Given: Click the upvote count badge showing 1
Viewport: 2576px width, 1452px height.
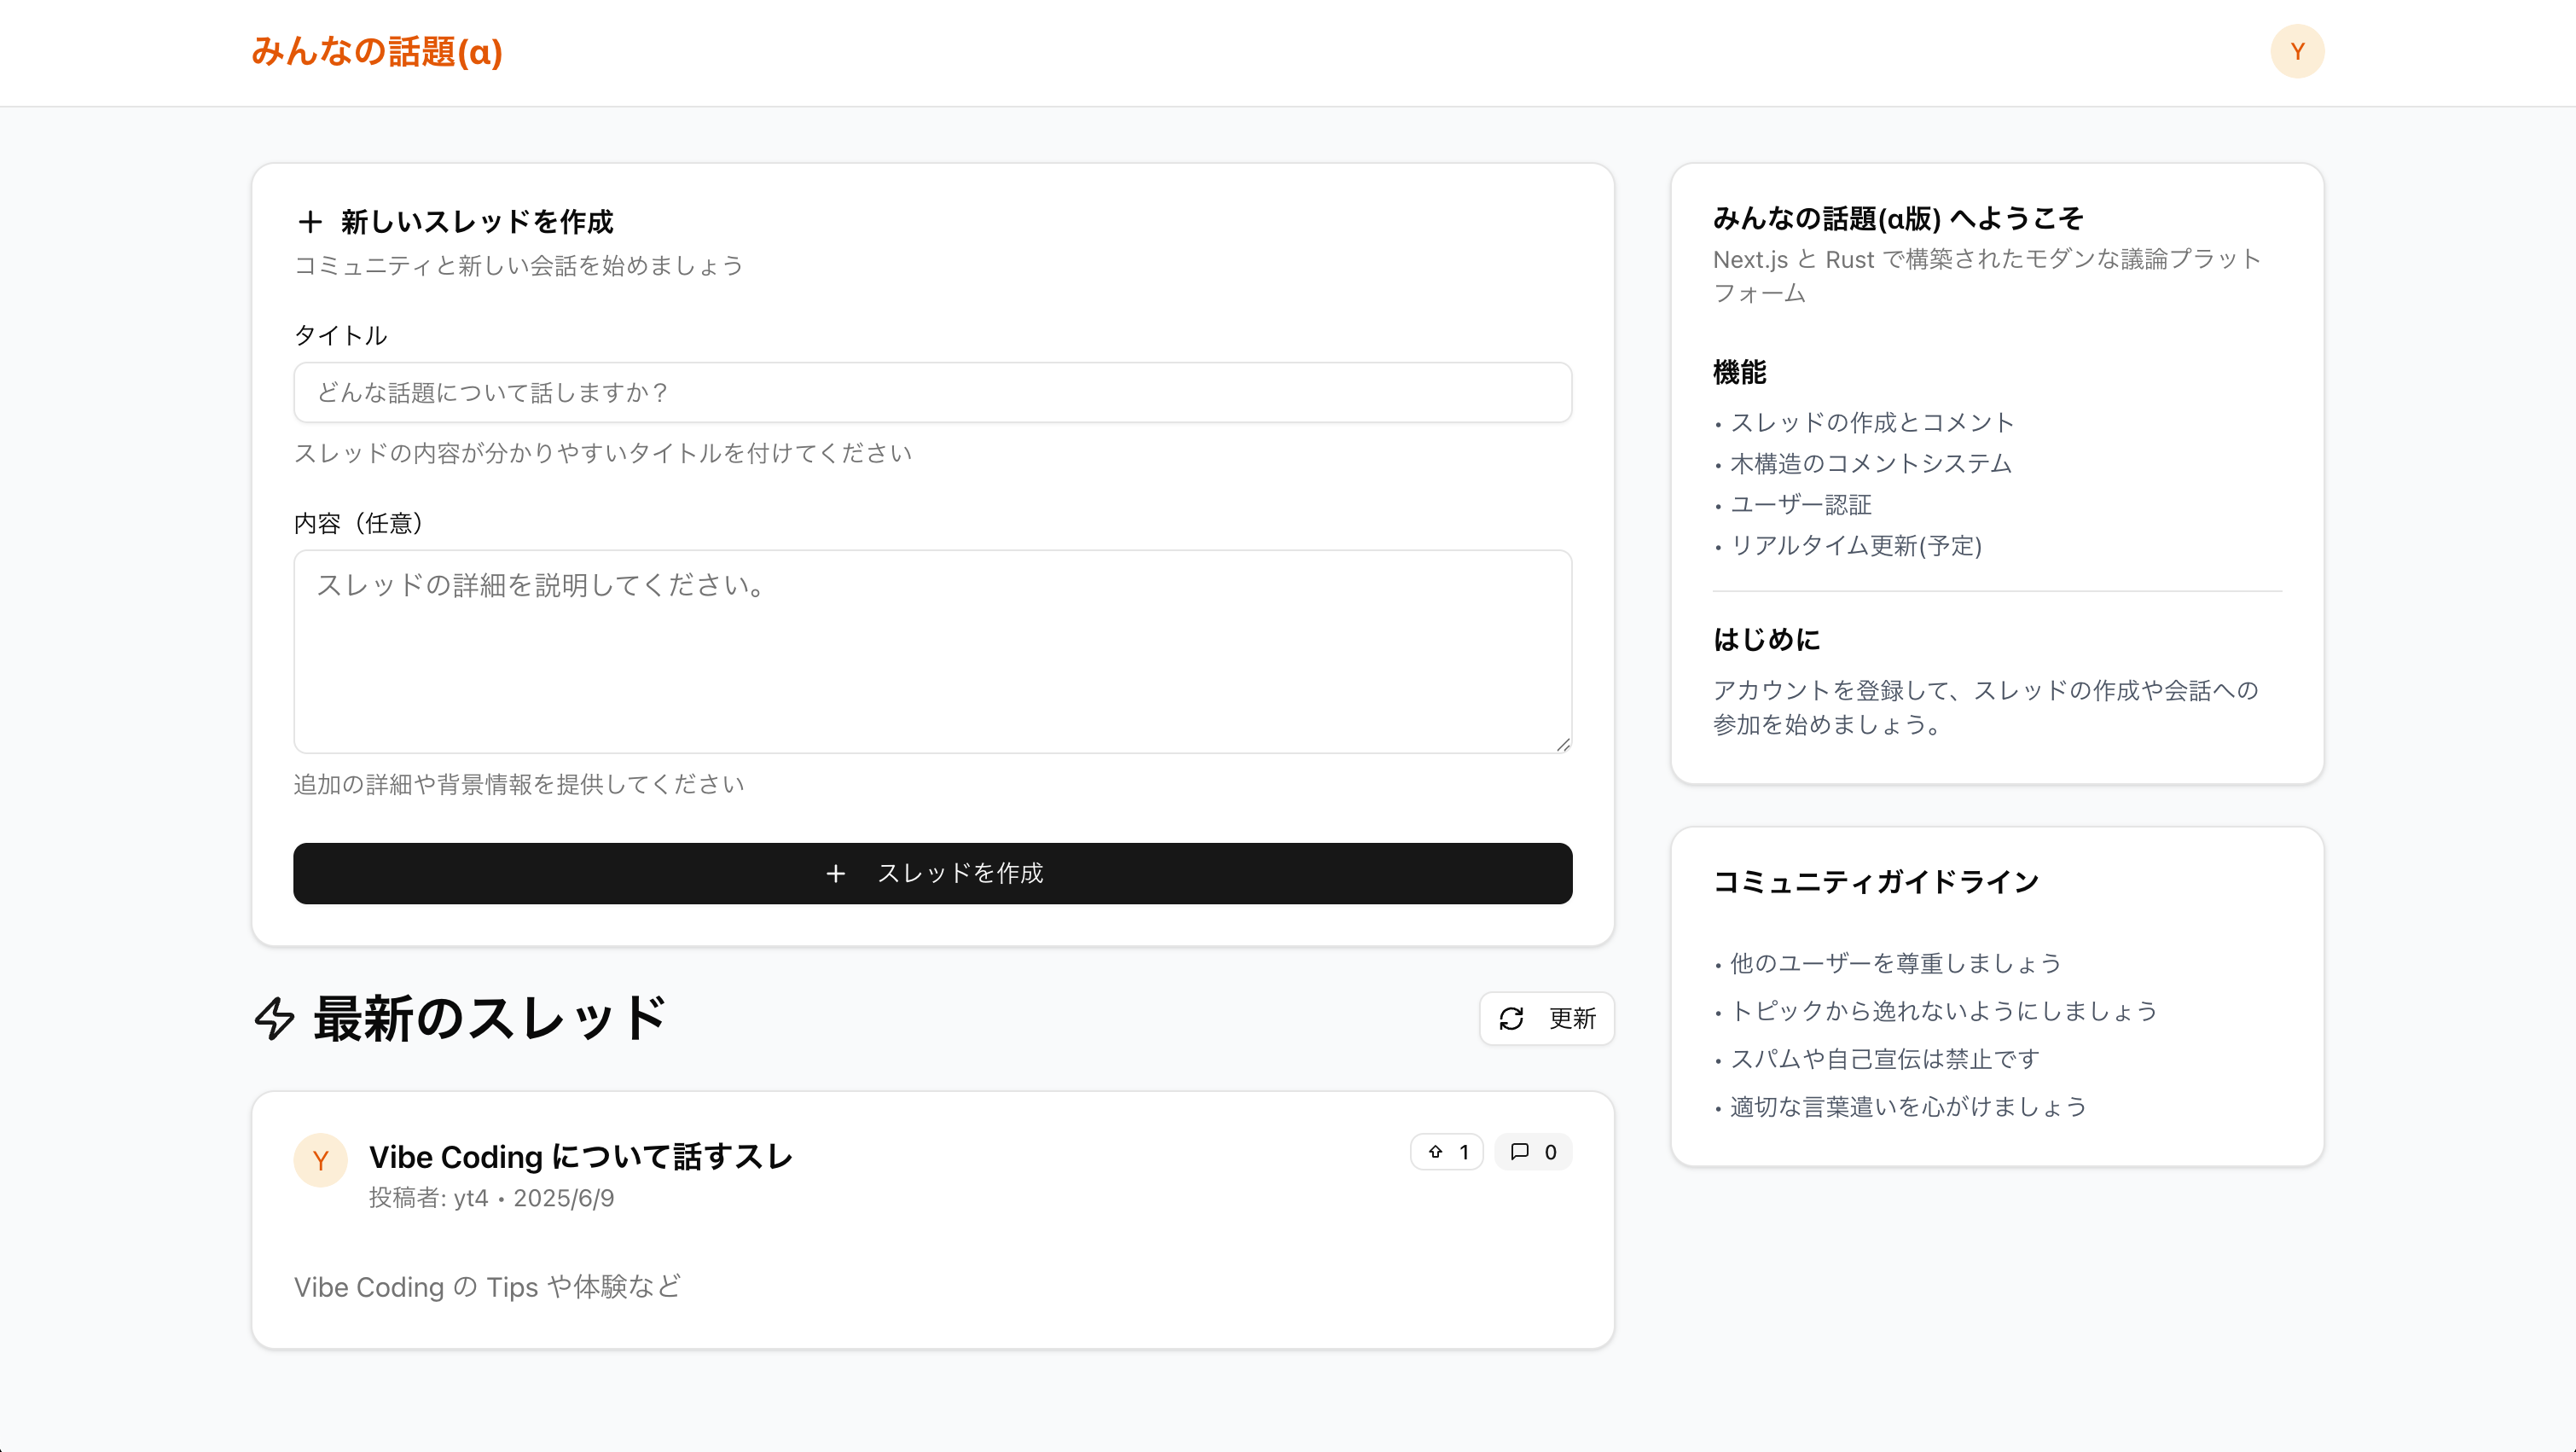Looking at the screenshot, I should [1447, 1151].
